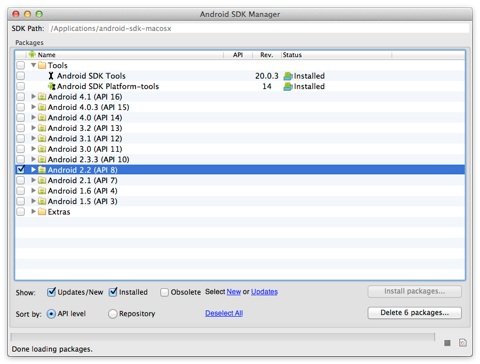Click the Status column header
This screenshot has width=480, height=364.
pyautogui.click(x=336, y=55)
